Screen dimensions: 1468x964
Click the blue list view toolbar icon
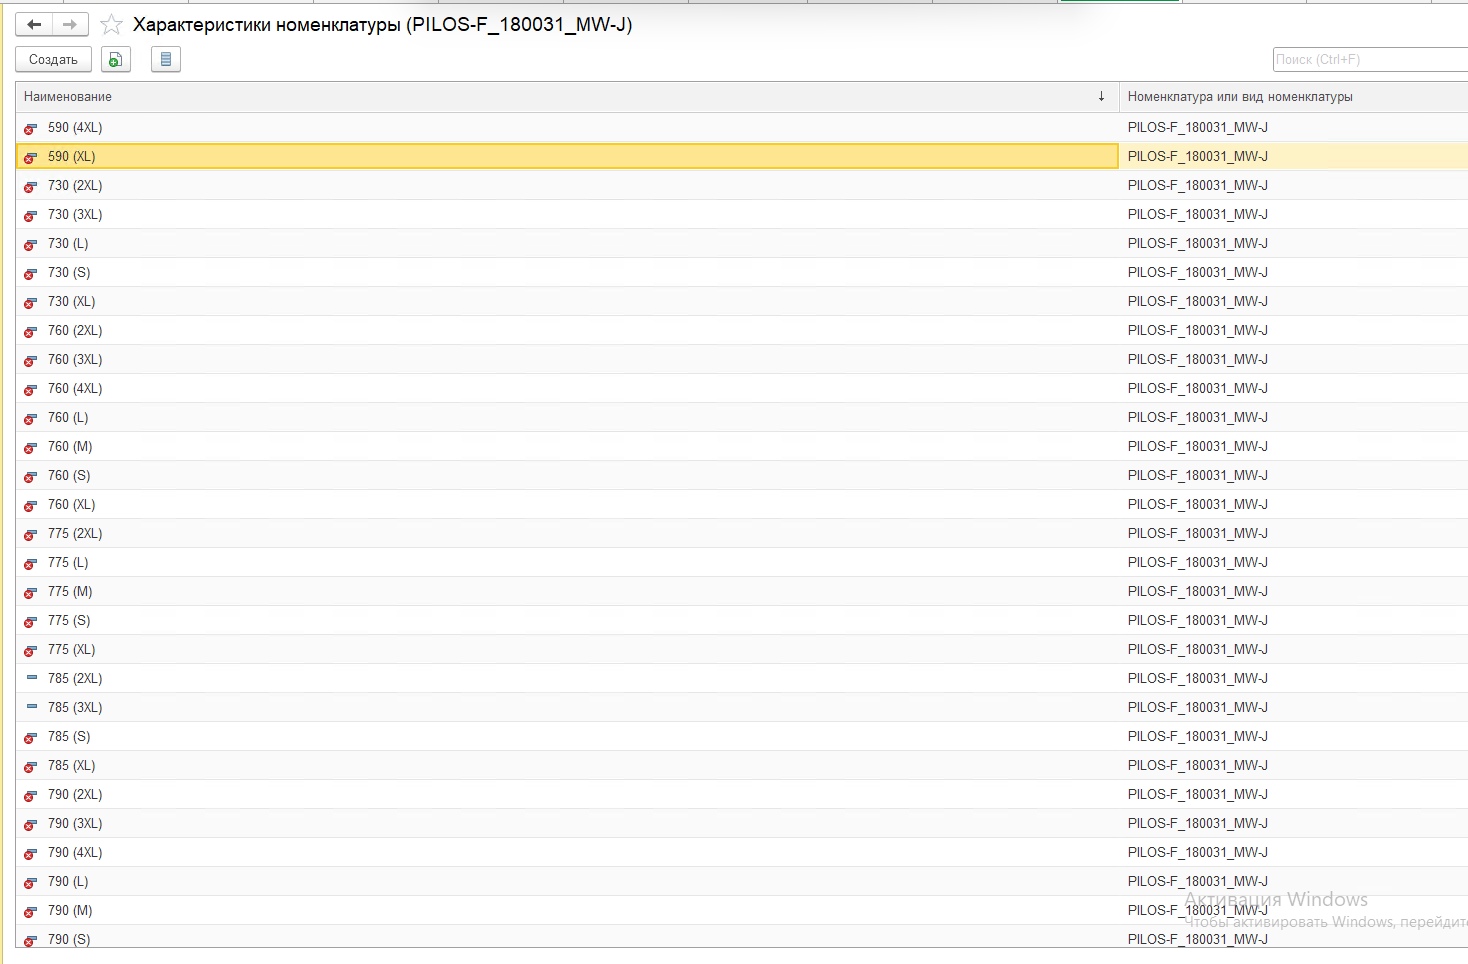coord(166,60)
